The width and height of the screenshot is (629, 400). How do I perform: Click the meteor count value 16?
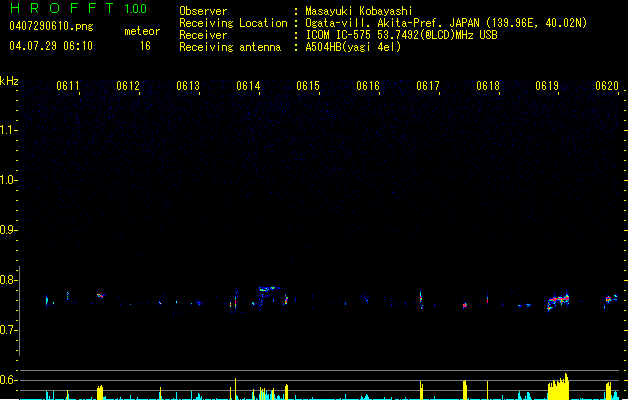pos(145,46)
